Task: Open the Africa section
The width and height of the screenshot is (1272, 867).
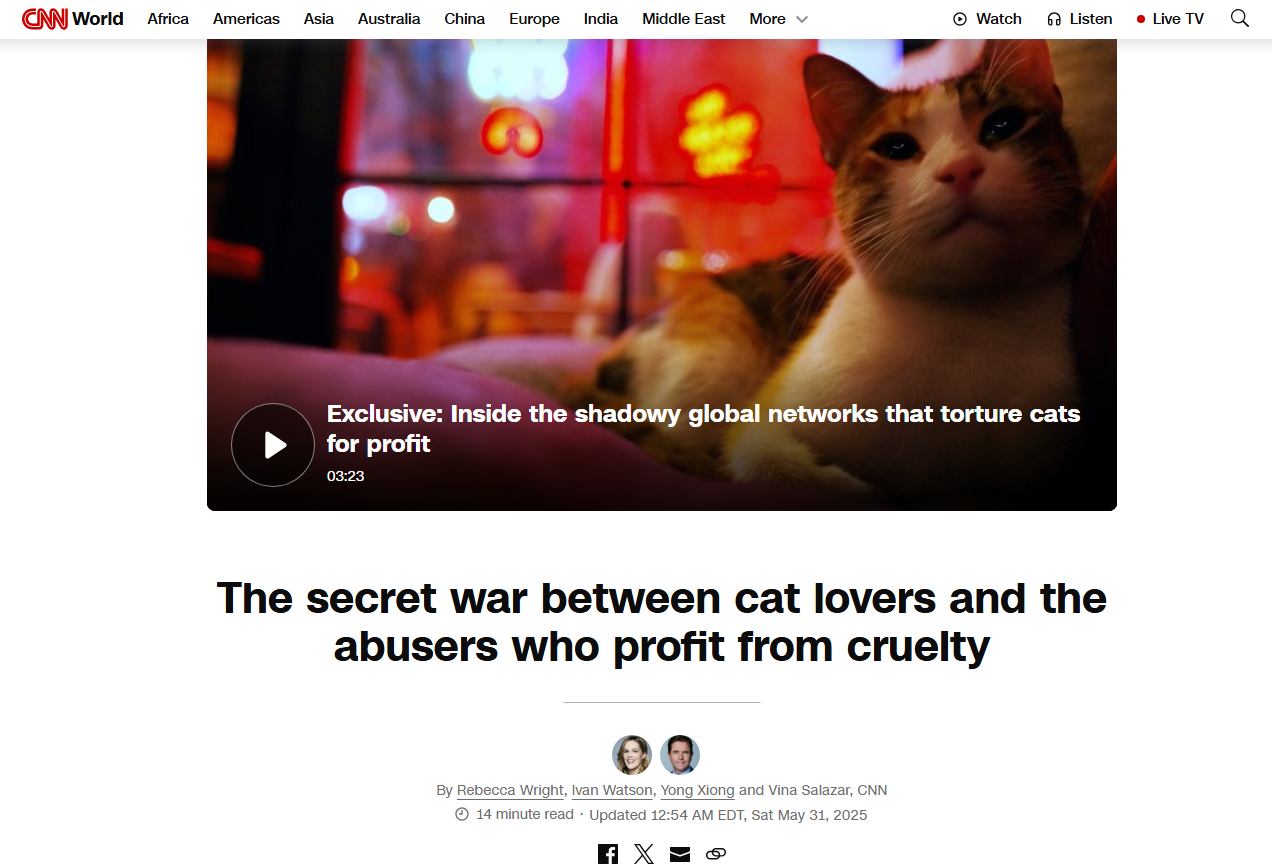Action: click(168, 19)
